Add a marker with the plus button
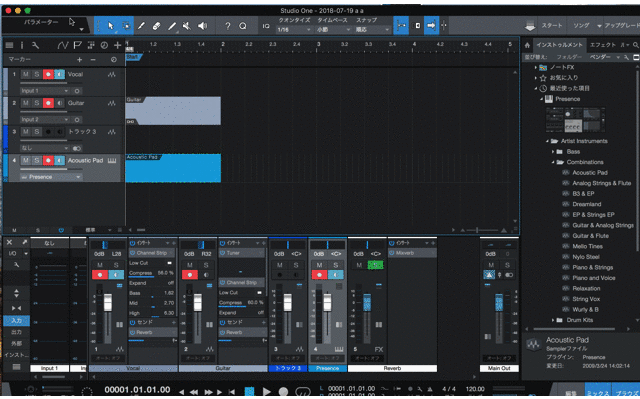 tap(80, 60)
